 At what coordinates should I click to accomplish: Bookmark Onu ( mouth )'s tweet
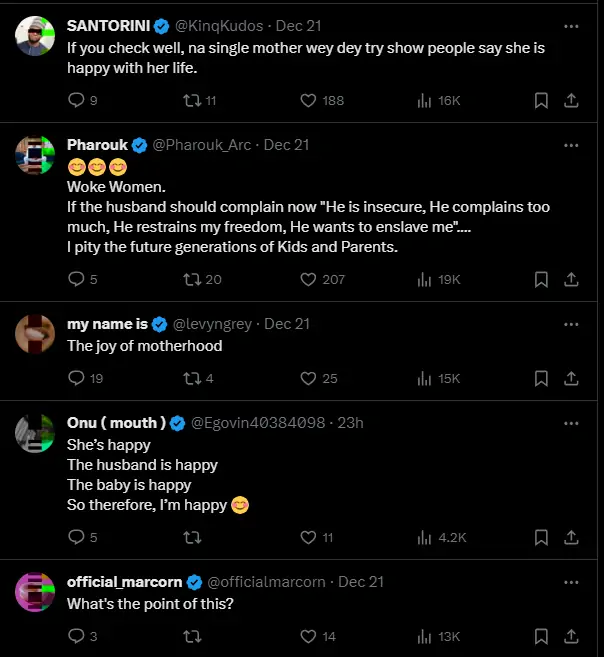pyautogui.click(x=541, y=537)
